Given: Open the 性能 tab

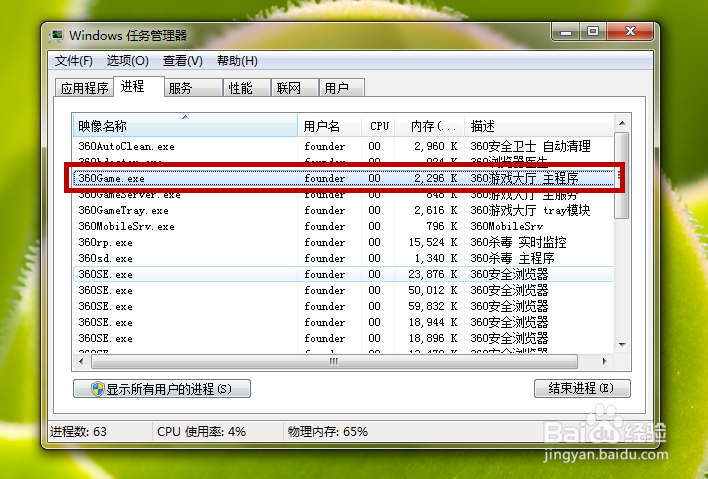Looking at the screenshot, I should tap(247, 88).
